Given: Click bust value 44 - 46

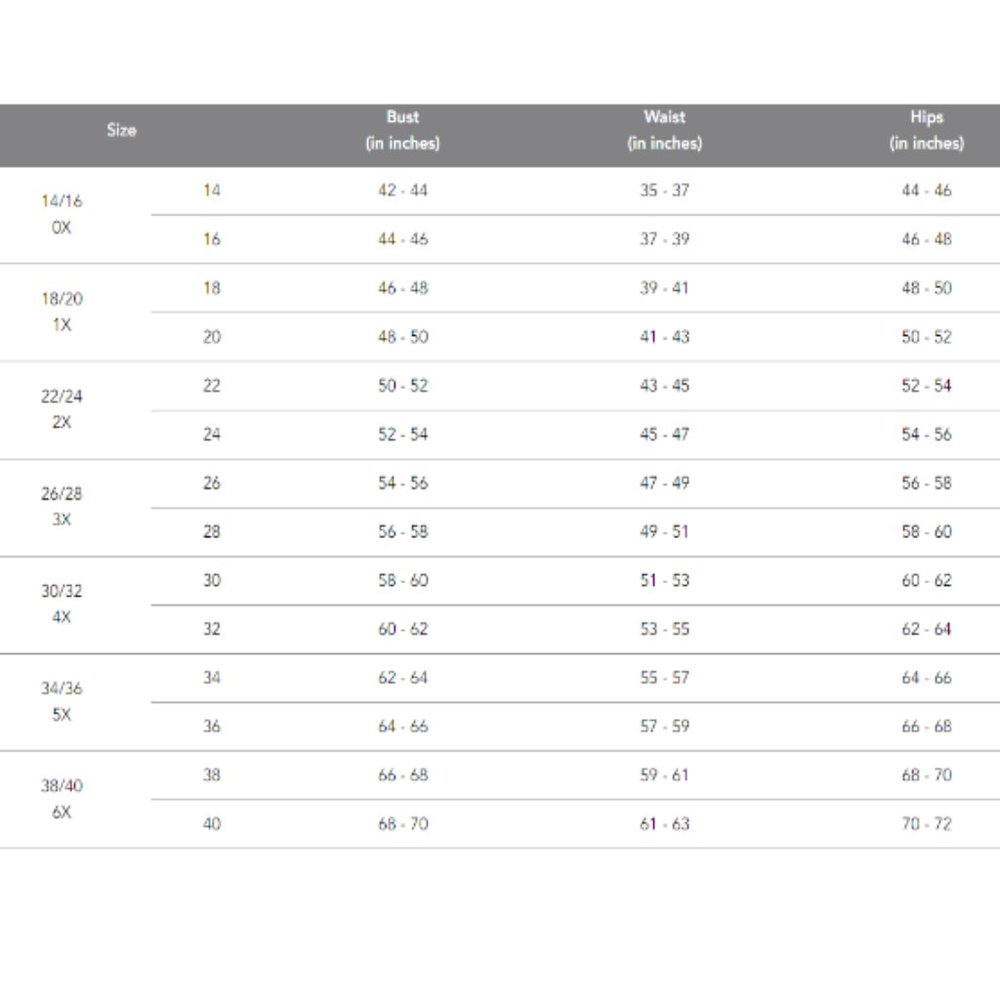Looking at the screenshot, I should pyautogui.click(x=403, y=239).
